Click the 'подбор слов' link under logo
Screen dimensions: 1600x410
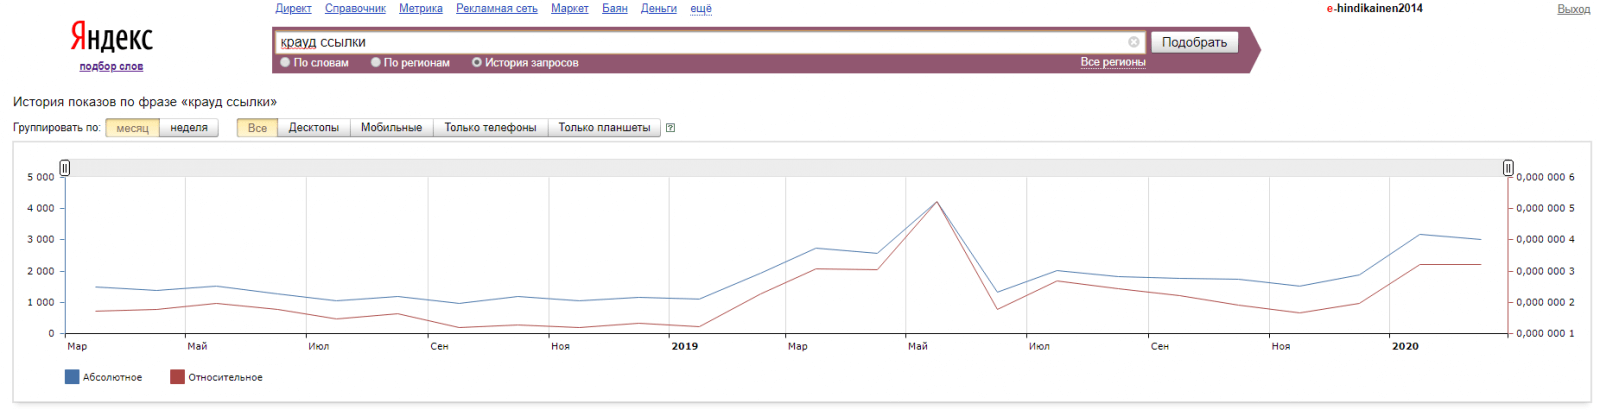tap(111, 67)
